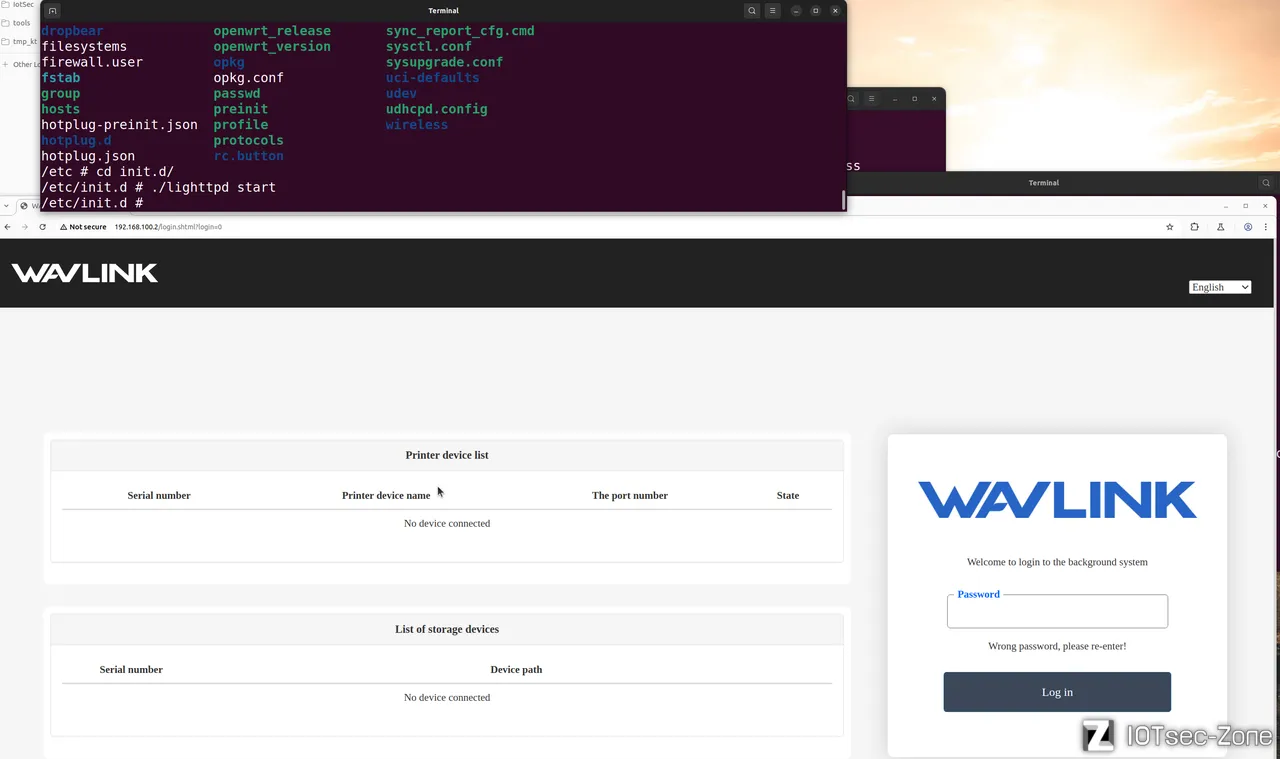
Task: Open the tmp_kt folder in the file manager
Action: (19, 42)
